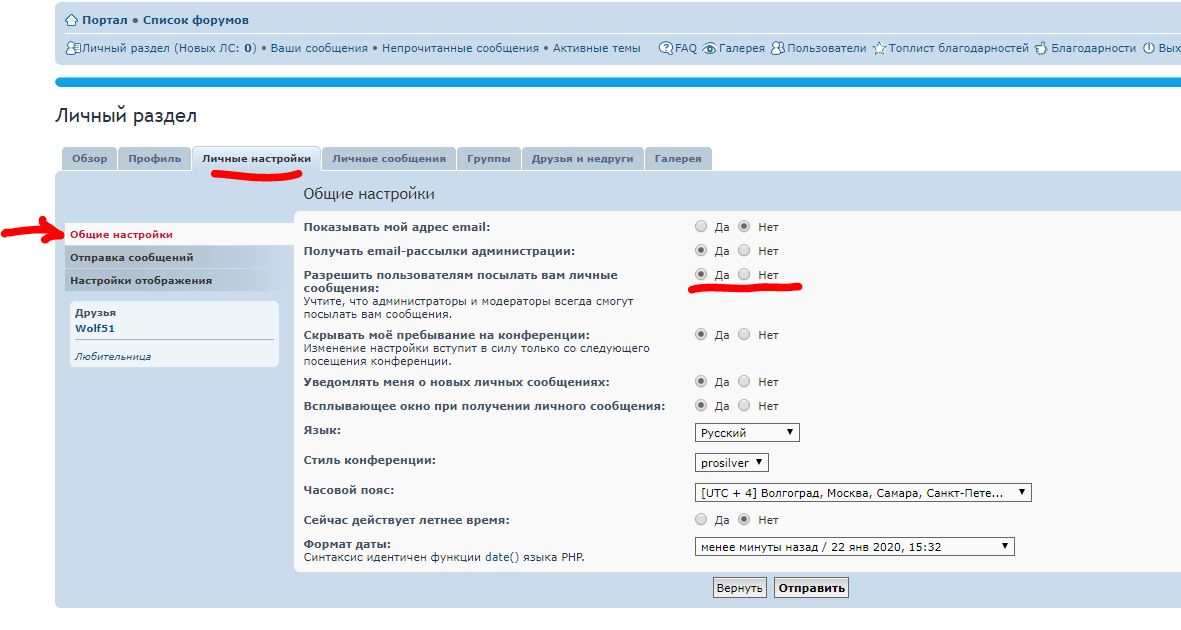This screenshot has width=1181, height=630.
Task: Switch to the Личные сообщения tab
Action: click(x=388, y=159)
